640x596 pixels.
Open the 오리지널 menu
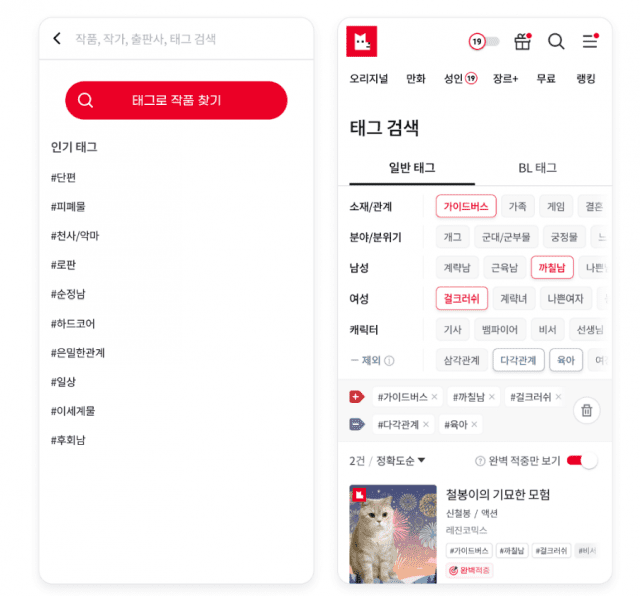369,78
